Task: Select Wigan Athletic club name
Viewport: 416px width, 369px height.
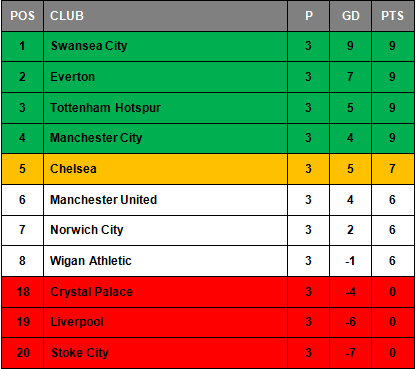Action: [91, 261]
